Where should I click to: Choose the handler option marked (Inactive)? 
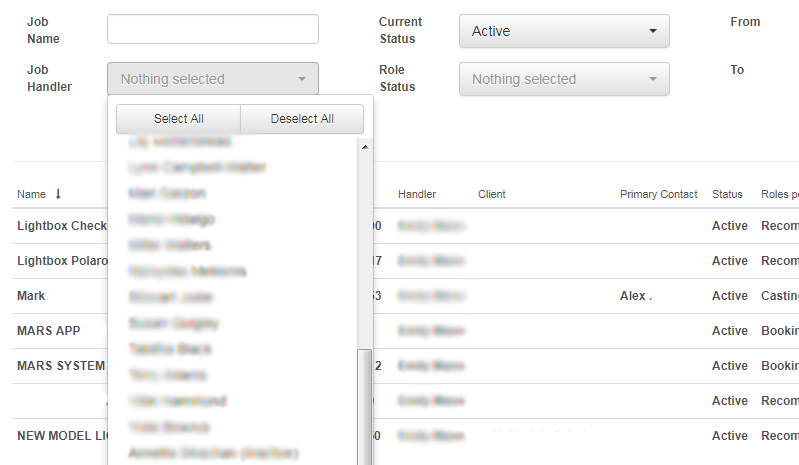point(213,453)
